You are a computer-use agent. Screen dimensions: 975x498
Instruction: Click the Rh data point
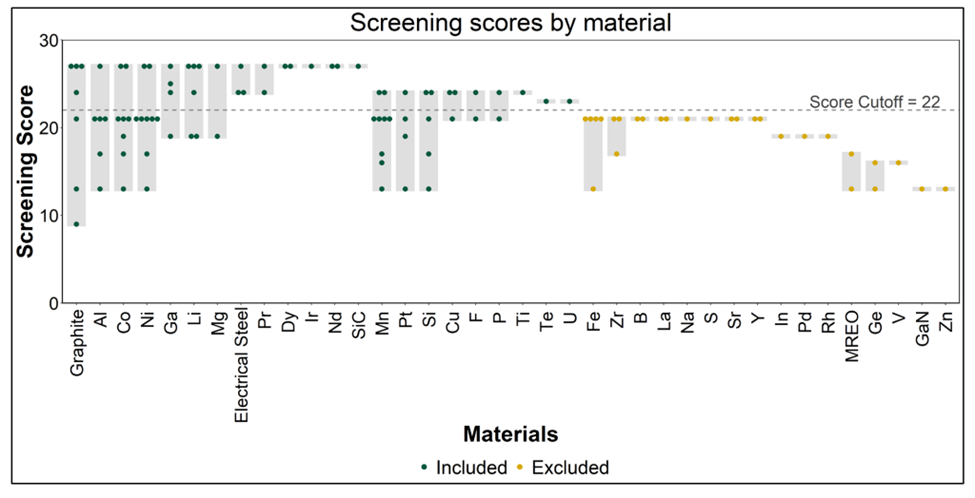828,136
